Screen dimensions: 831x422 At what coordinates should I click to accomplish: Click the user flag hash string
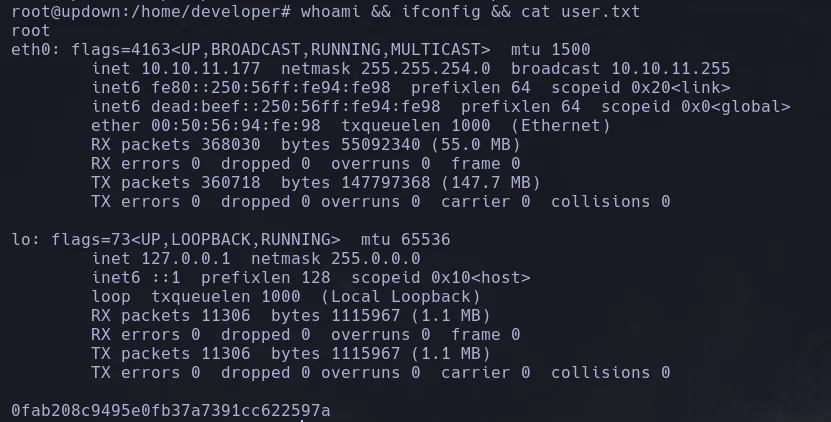(171, 410)
